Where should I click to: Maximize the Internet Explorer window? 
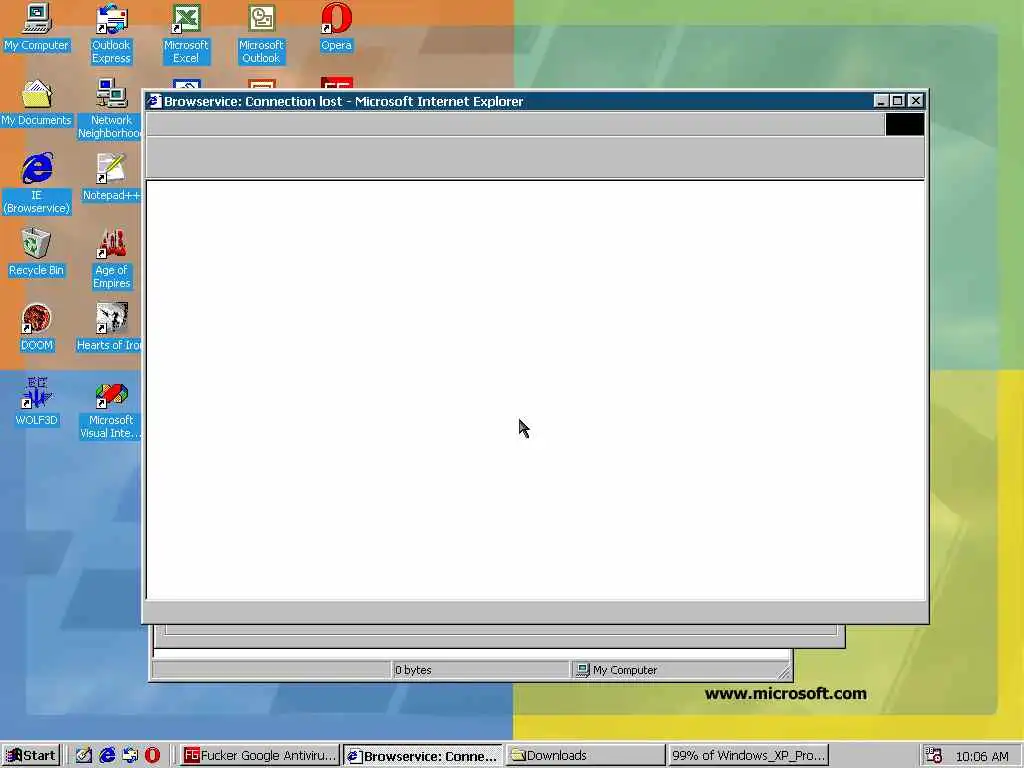pos(897,101)
